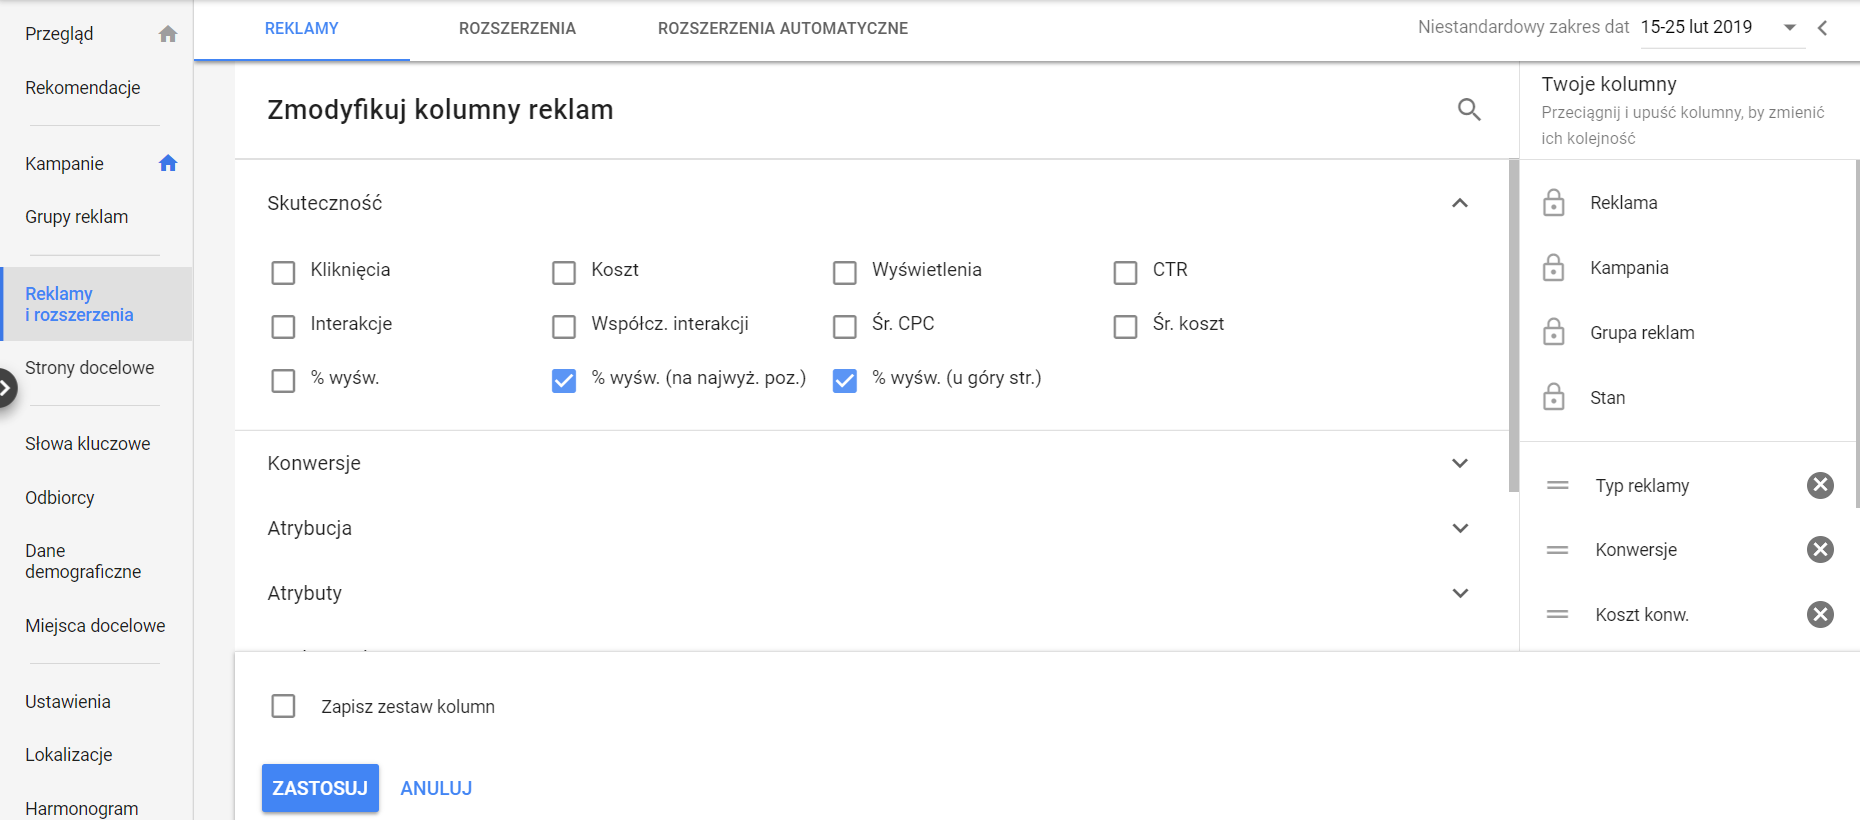Uncheck % wyśw. (u góry str.)
This screenshot has width=1860, height=820.
click(845, 381)
